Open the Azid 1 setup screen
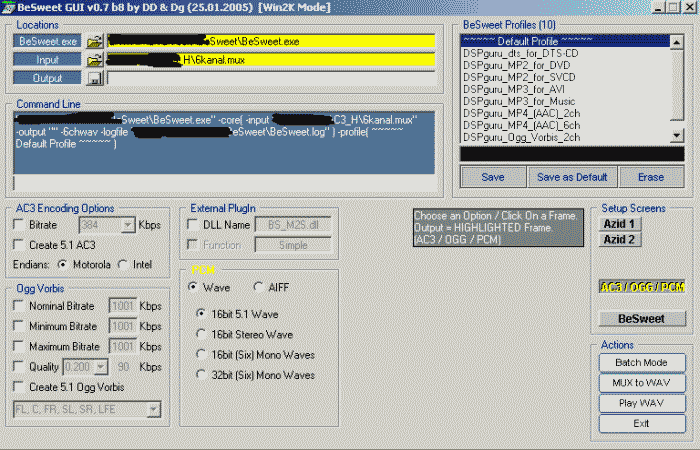Screen dimensions: 700x450 tap(619, 224)
